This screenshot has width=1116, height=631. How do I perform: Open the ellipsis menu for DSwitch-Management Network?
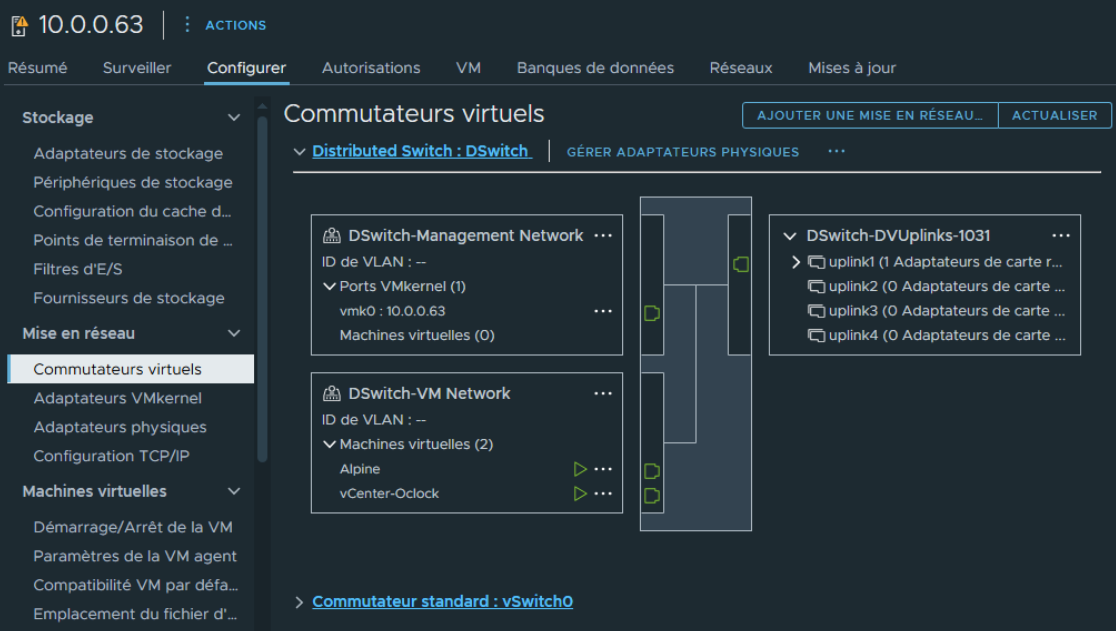click(x=602, y=236)
